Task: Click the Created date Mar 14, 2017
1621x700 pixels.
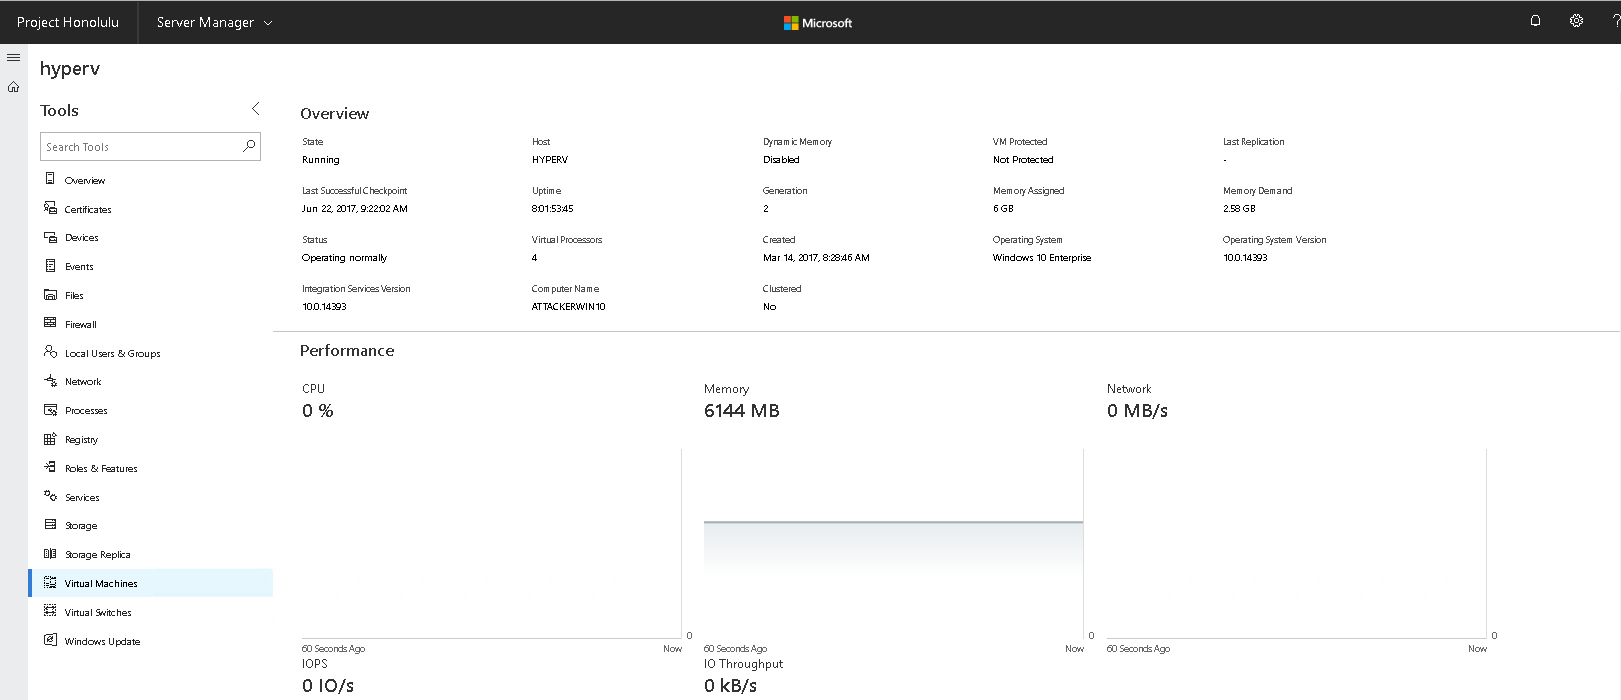Action: click(x=816, y=258)
